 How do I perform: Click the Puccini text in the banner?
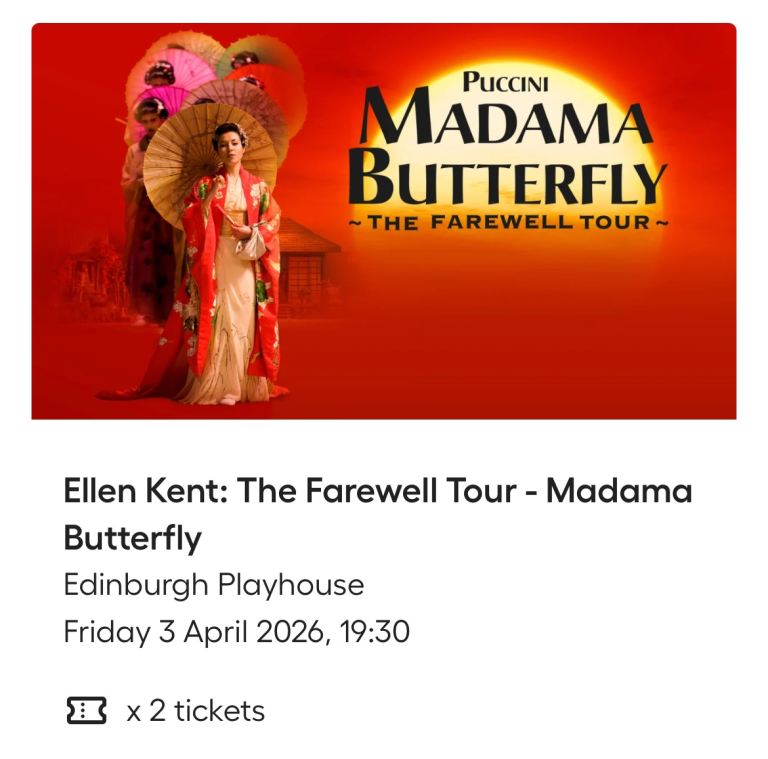[505, 84]
